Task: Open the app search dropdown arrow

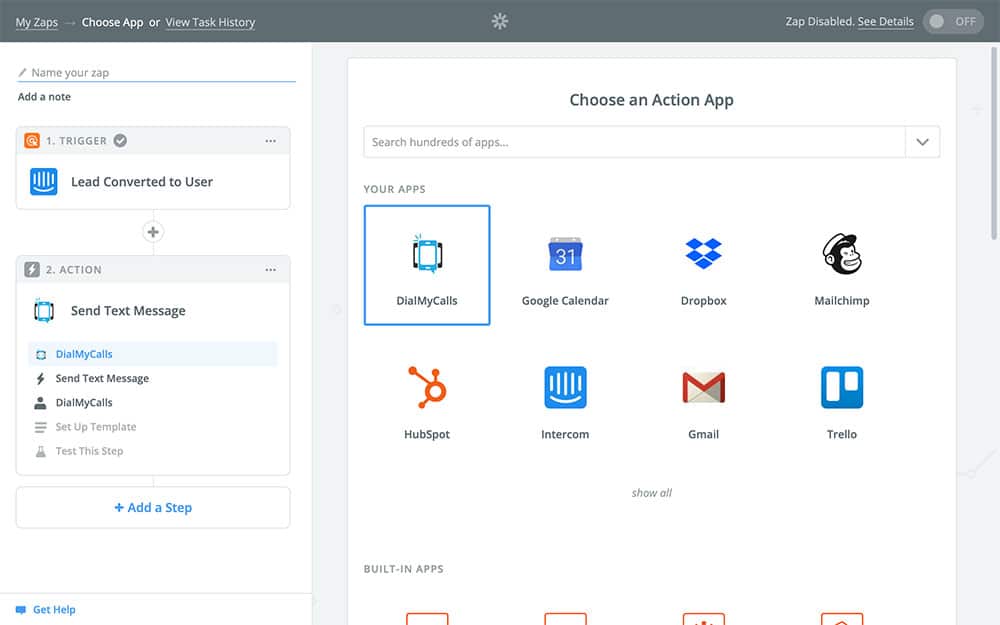Action: pyautogui.click(x=922, y=142)
